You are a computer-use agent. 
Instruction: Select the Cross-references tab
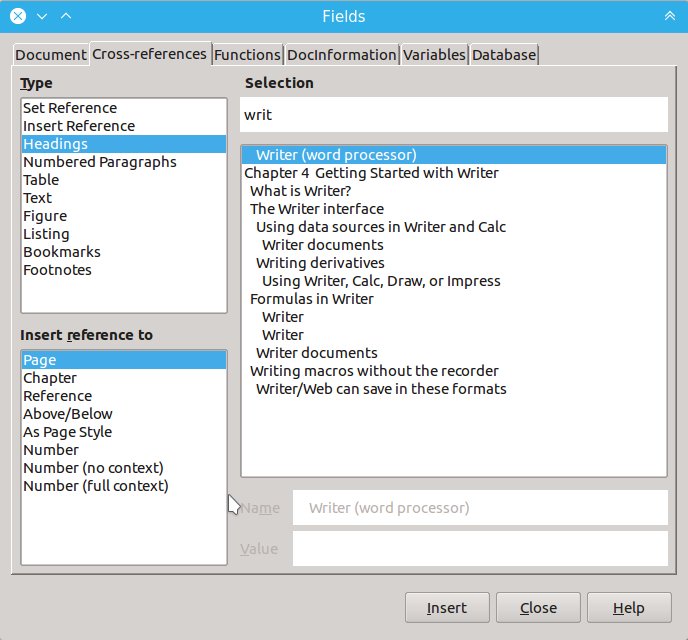(150, 54)
